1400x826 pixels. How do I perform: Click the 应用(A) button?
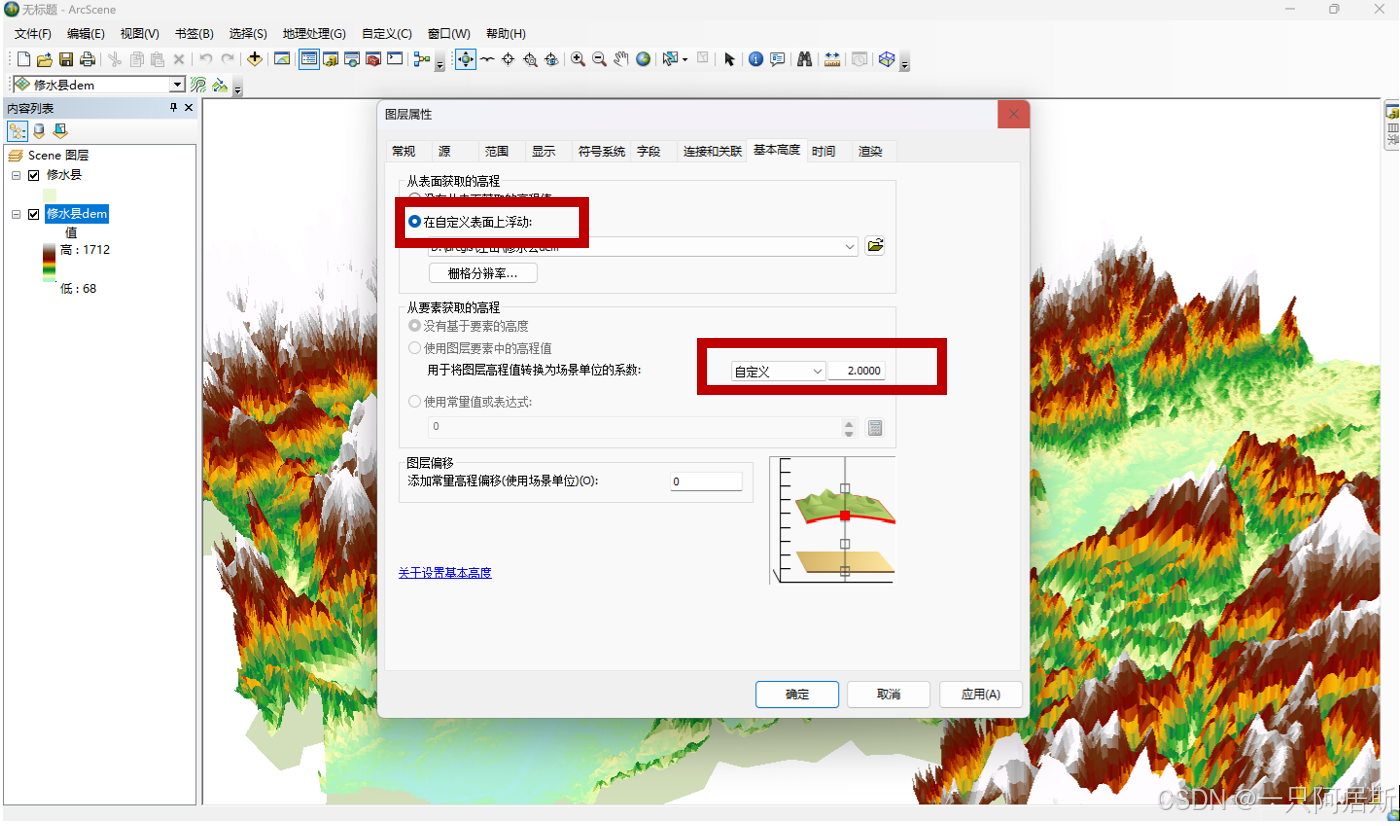(981, 694)
